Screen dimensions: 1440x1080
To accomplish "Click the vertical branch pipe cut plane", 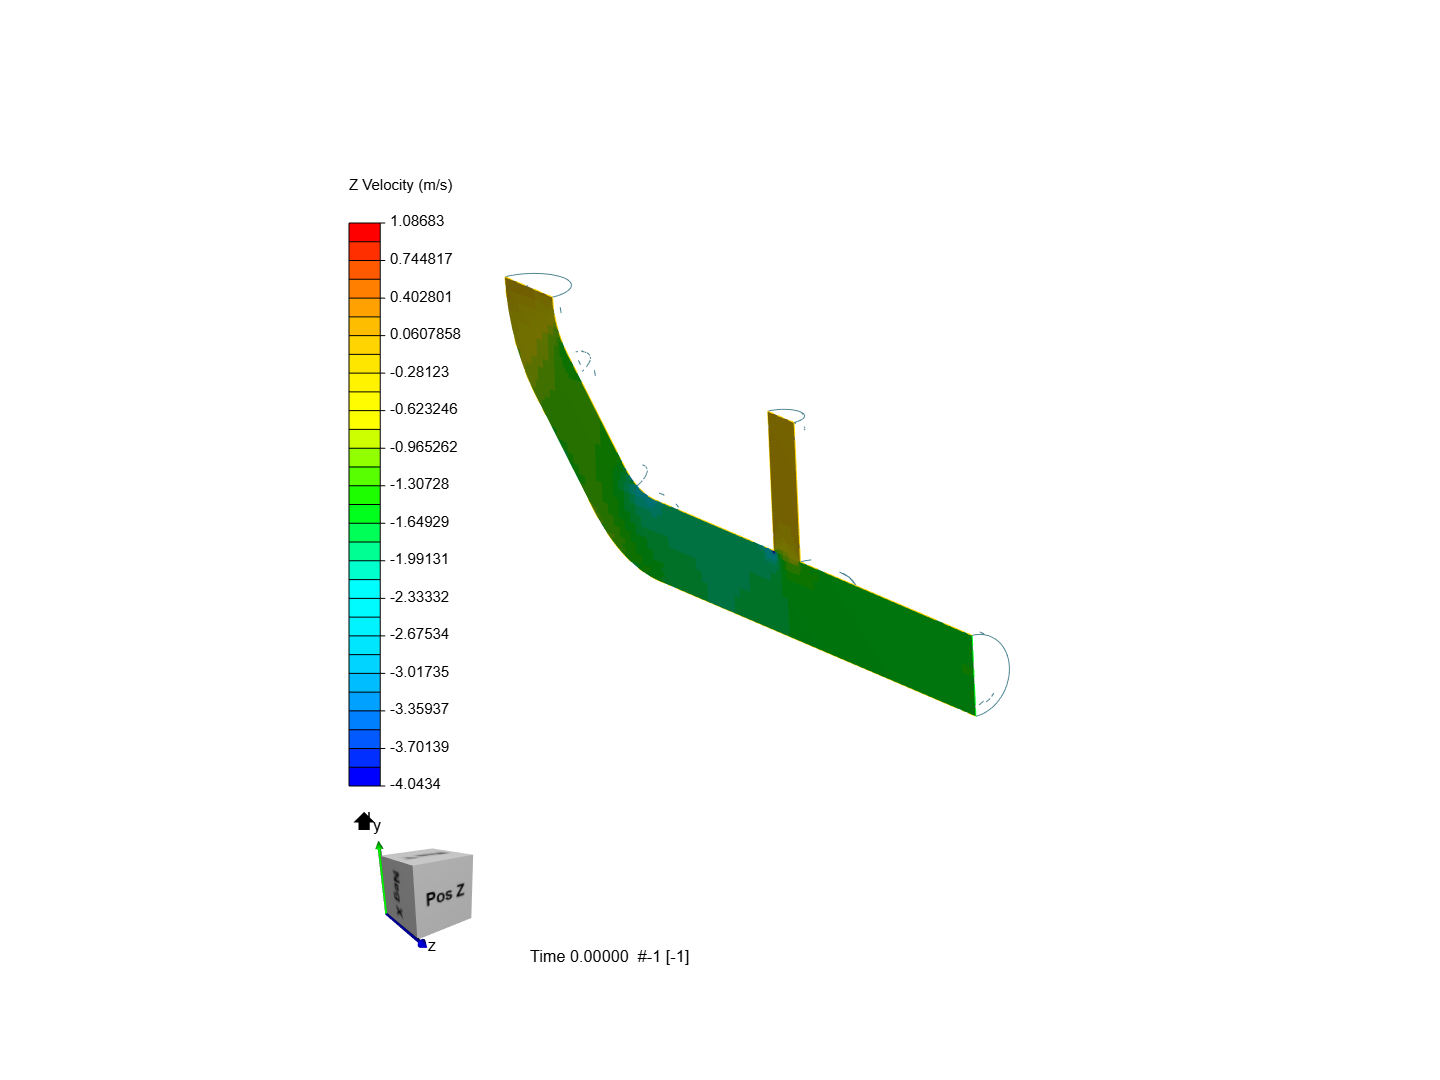I will pyautogui.click(x=784, y=487).
